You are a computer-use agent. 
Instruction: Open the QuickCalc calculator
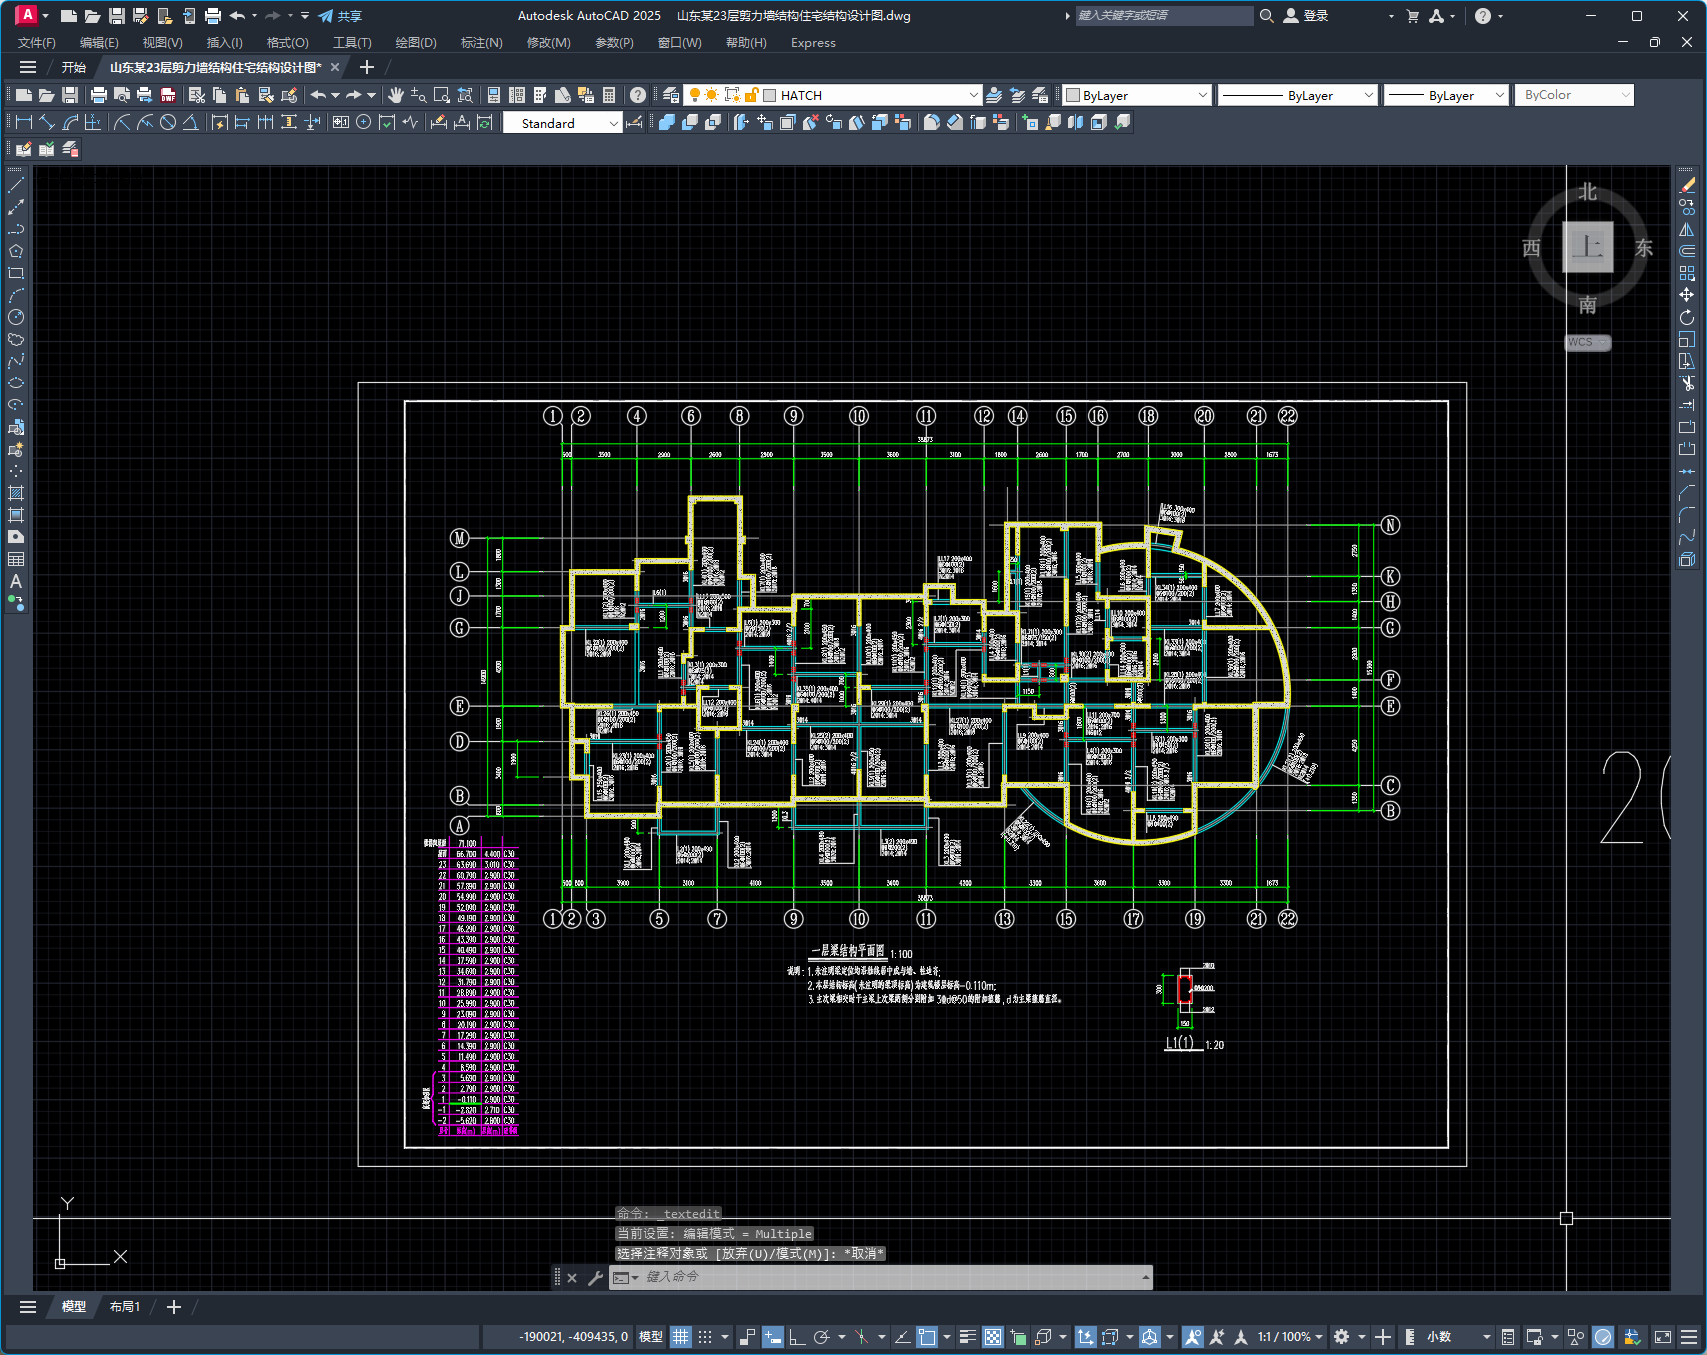(x=609, y=95)
